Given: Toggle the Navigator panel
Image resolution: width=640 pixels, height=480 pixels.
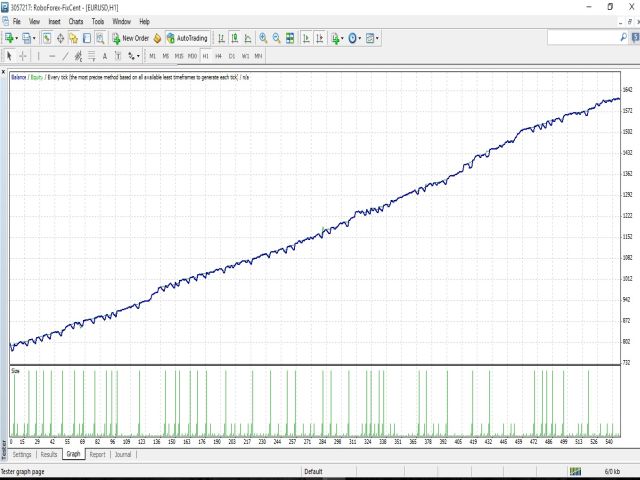Looking at the screenshot, I should pos(73,38).
